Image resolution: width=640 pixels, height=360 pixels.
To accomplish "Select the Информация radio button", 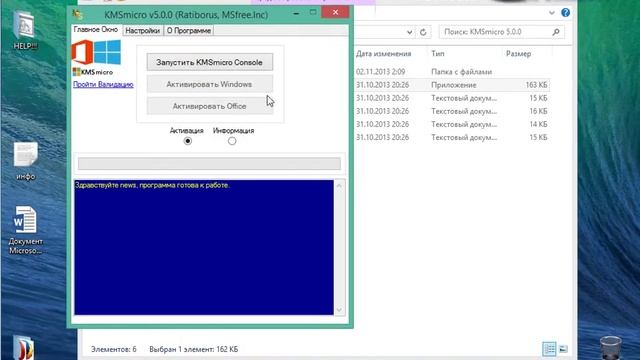I will coord(232,141).
